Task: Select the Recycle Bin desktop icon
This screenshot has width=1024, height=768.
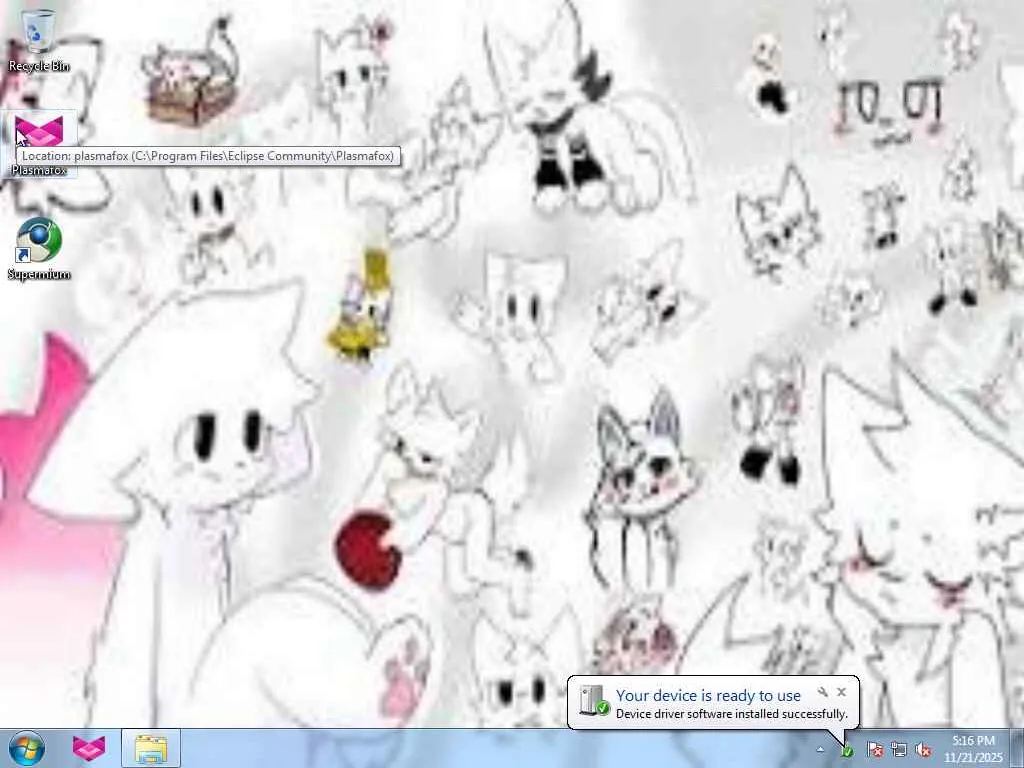Action: click(39, 39)
